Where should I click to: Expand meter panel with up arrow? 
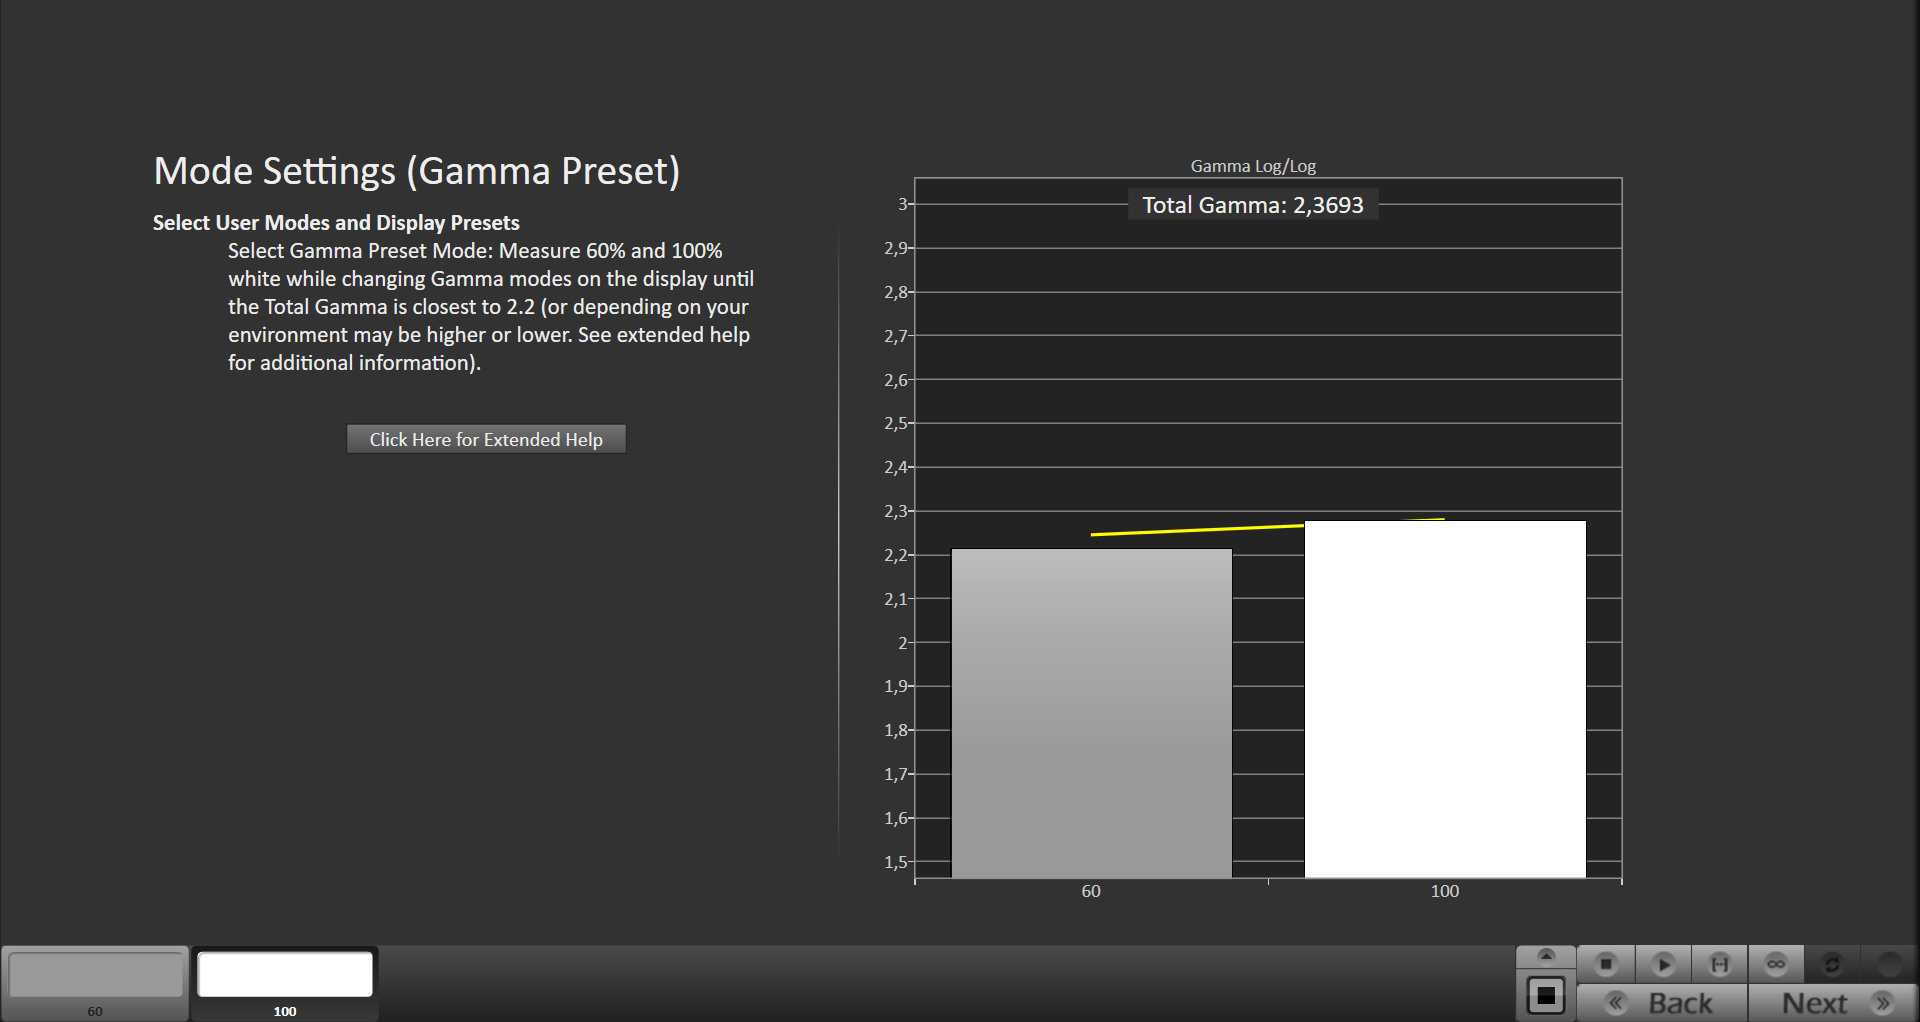[1546, 956]
